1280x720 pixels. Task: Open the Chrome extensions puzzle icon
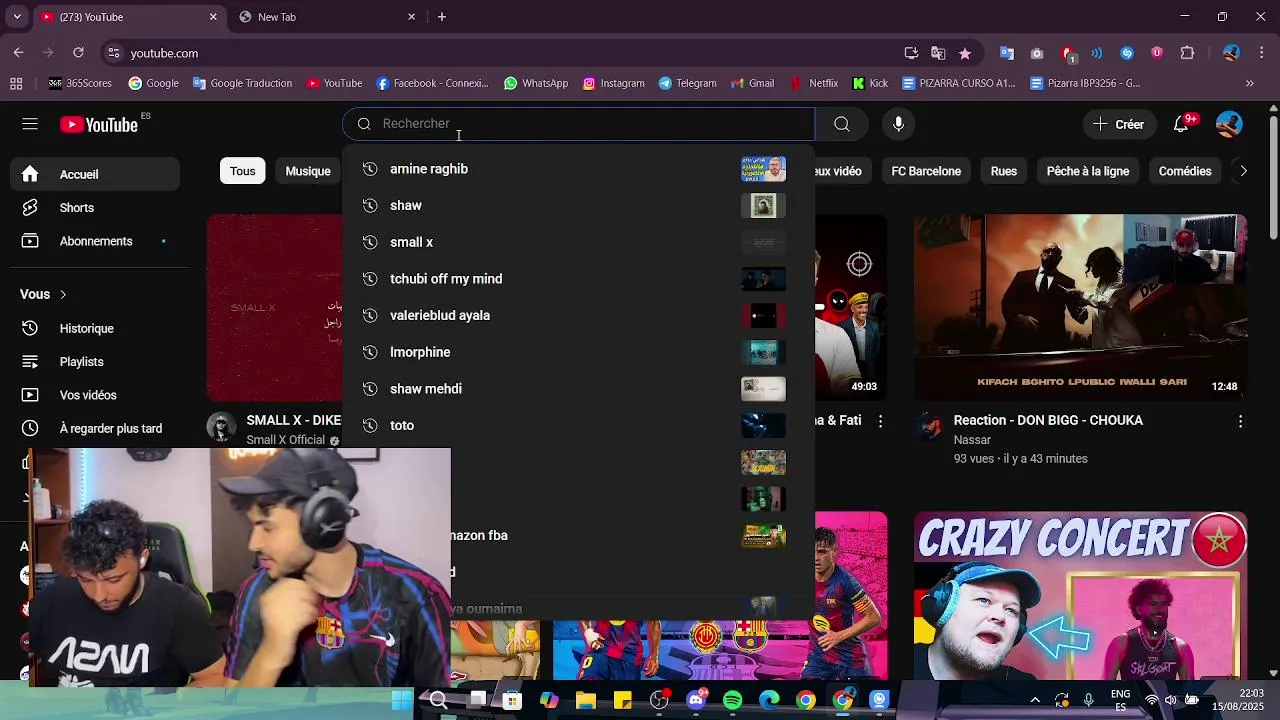pos(1188,53)
